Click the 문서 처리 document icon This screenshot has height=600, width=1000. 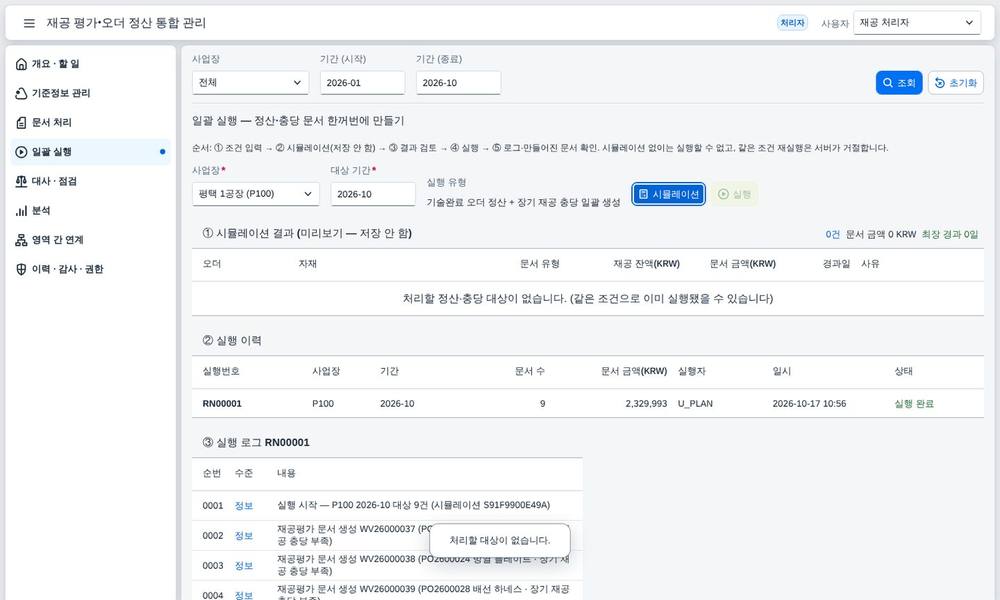point(21,122)
